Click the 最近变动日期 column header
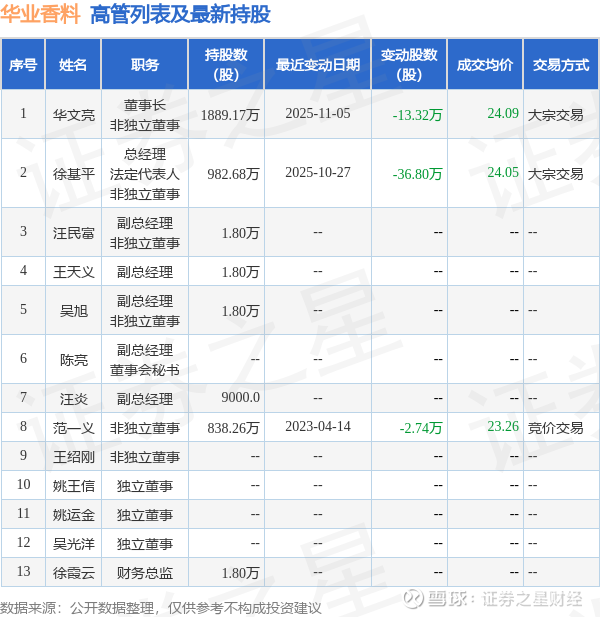Image resolution: width=600 pixels, height=617 pixels. (318, 65)
